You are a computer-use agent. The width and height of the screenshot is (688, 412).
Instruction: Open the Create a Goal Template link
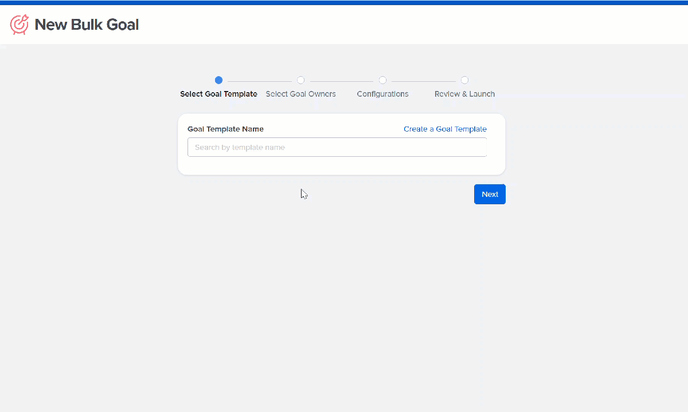tap(445, 129)
